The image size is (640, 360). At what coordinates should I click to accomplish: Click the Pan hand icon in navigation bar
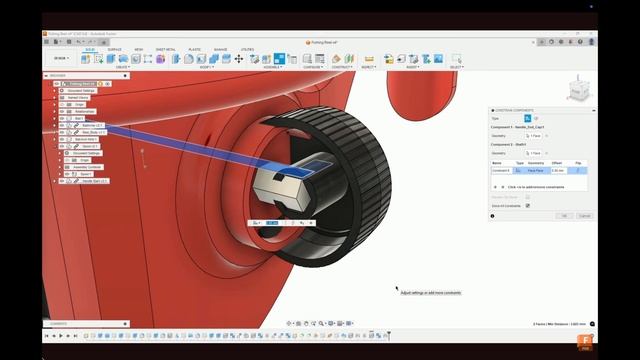click(306, 323)
